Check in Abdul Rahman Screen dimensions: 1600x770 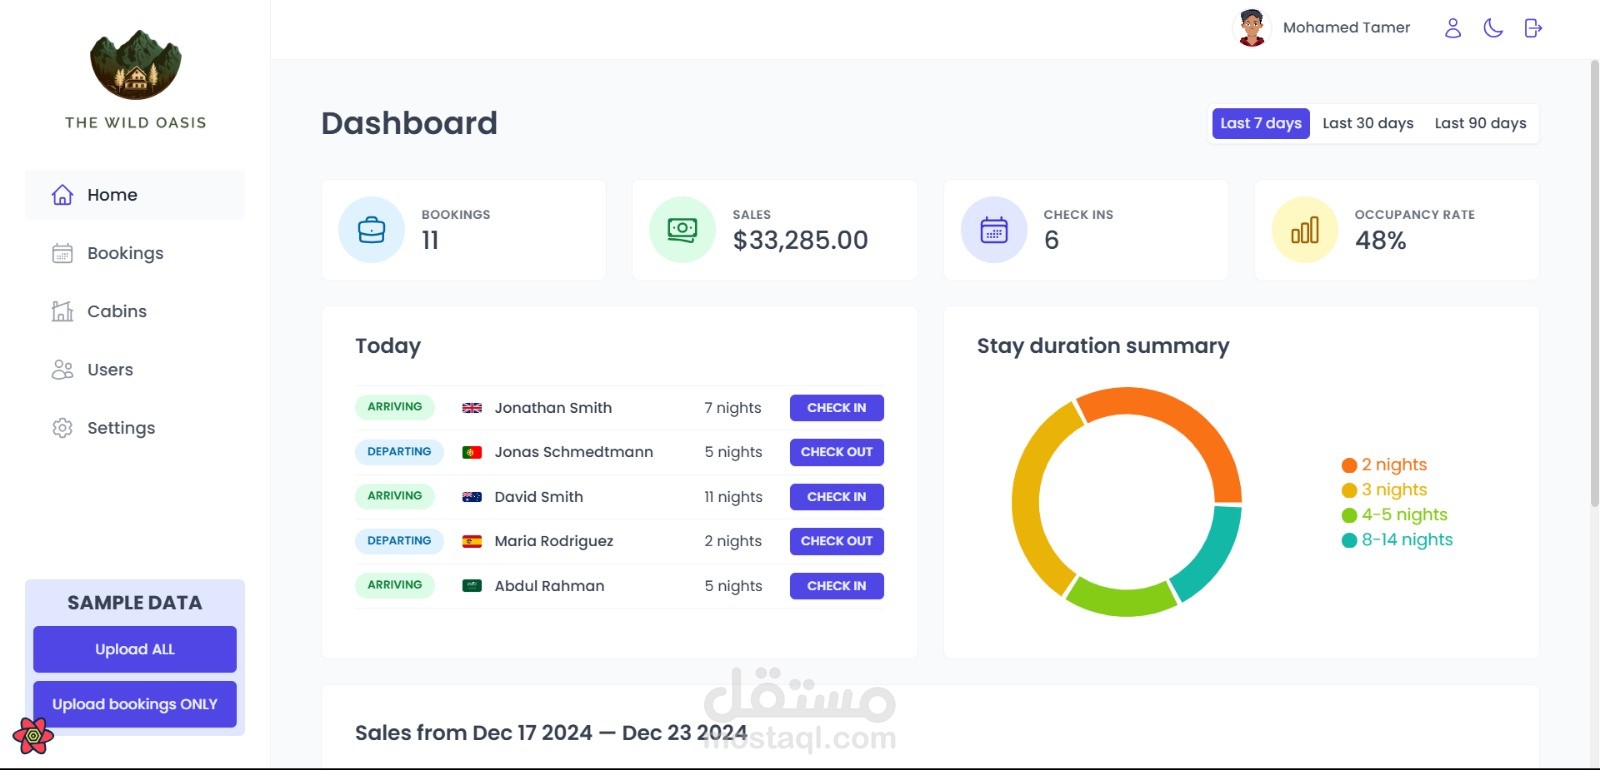[x=837, y=586]
